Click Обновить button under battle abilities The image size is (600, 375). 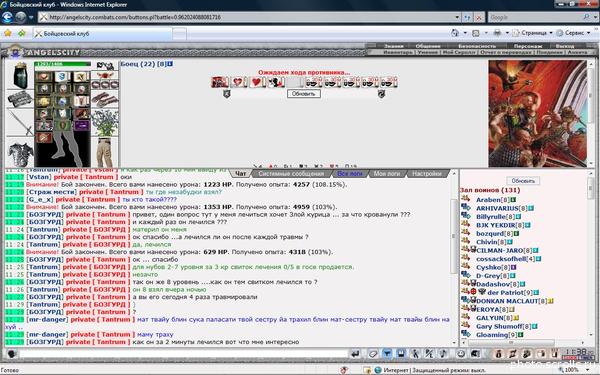pyautogui.click(x=303, y=94)
